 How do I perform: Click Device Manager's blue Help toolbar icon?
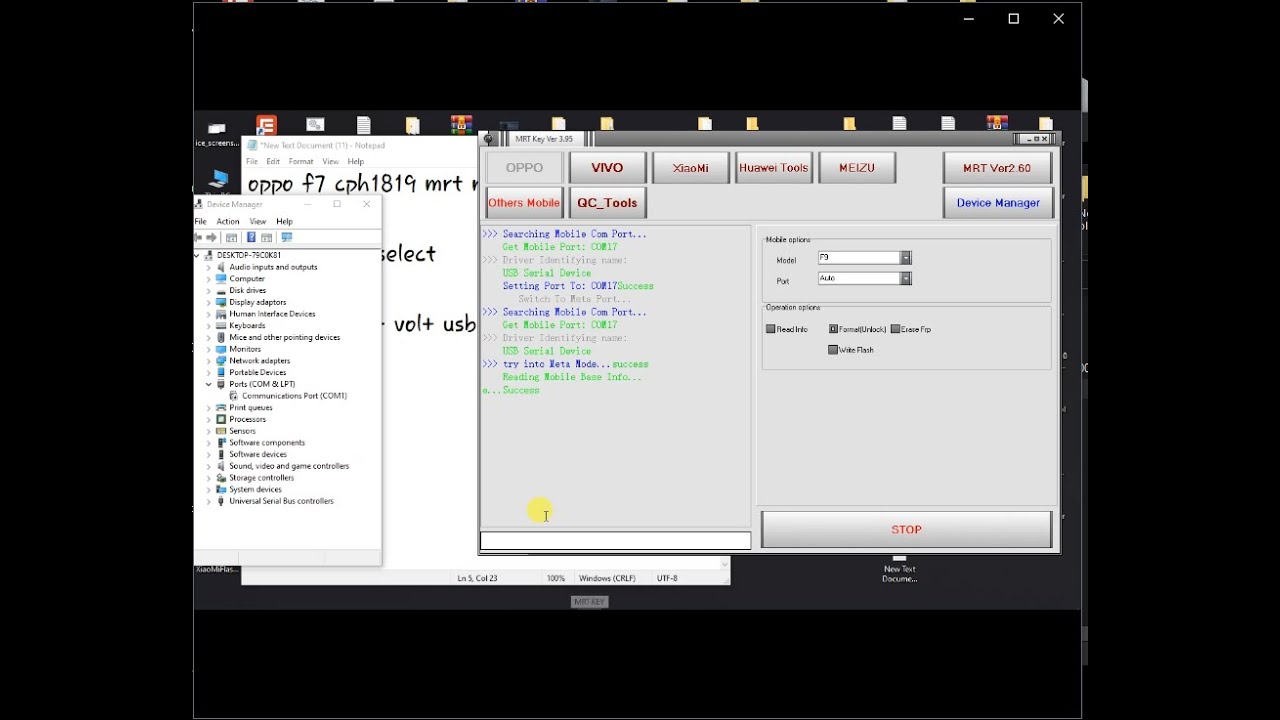251,237
